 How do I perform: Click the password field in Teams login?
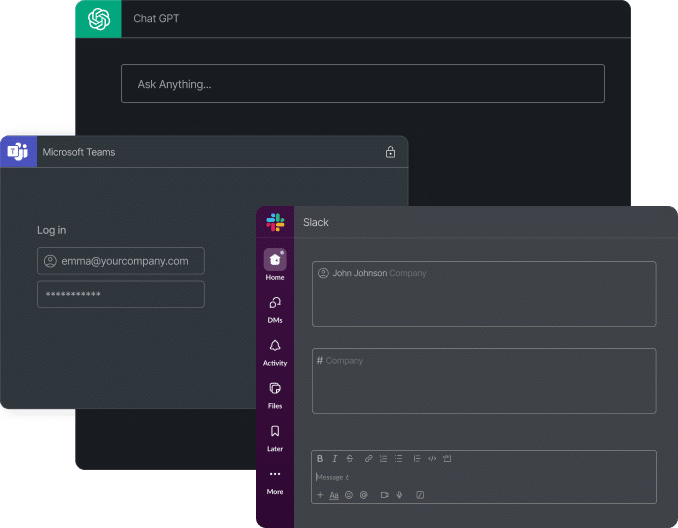tap(120, 294)
